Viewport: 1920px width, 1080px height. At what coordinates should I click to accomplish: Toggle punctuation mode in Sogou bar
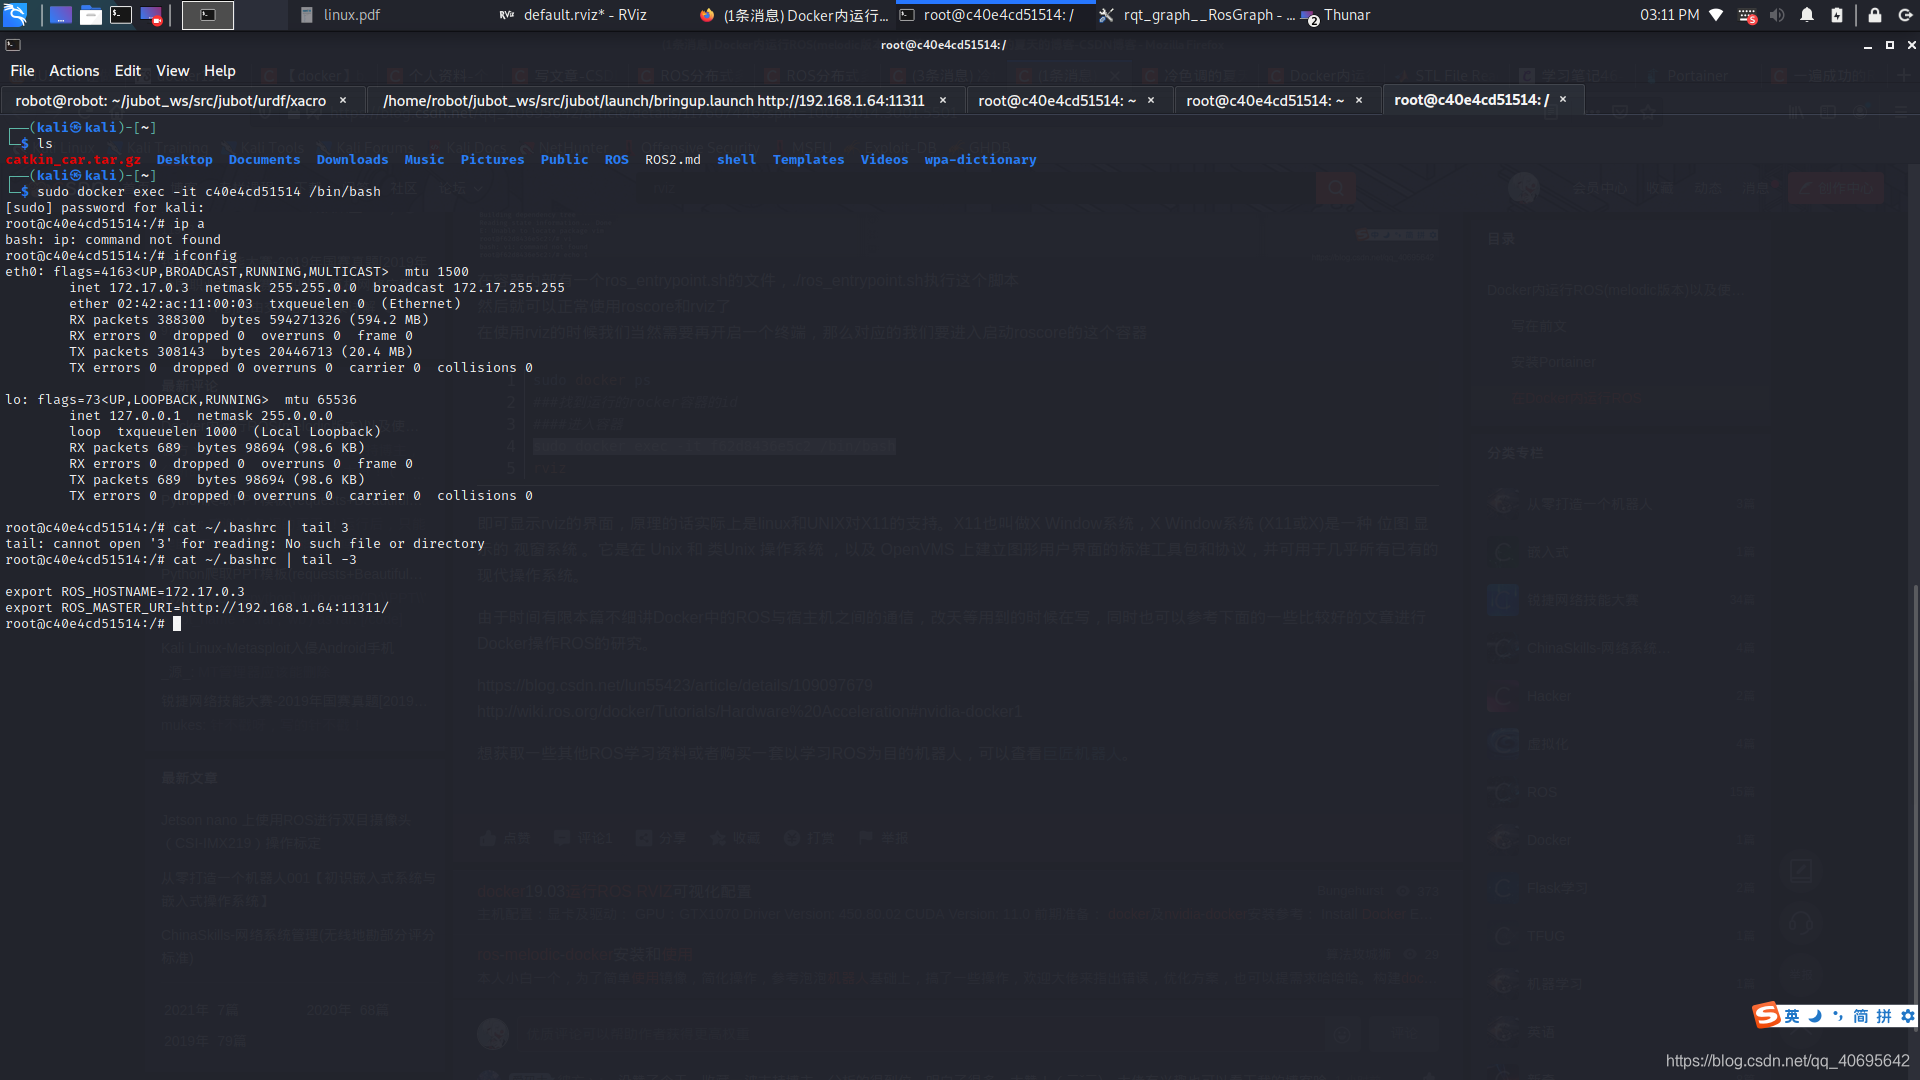tap(1838, 1016)
